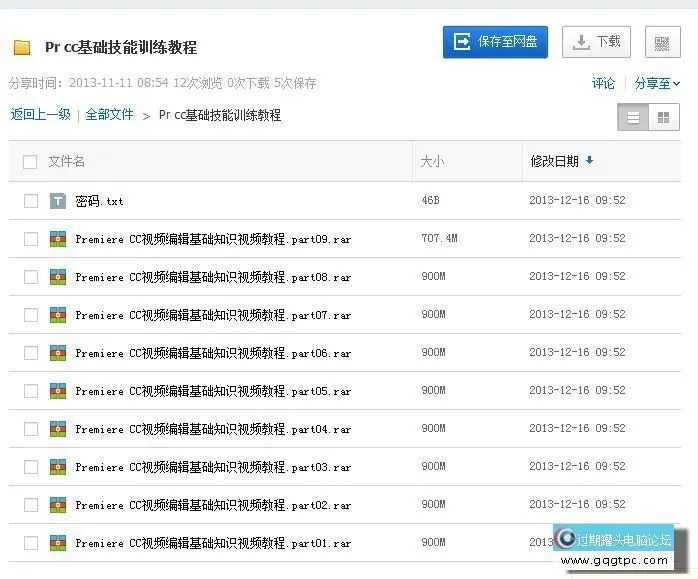Switch to grid thumbnail view
Screen dimensions: 698x579
click(663, 118)
